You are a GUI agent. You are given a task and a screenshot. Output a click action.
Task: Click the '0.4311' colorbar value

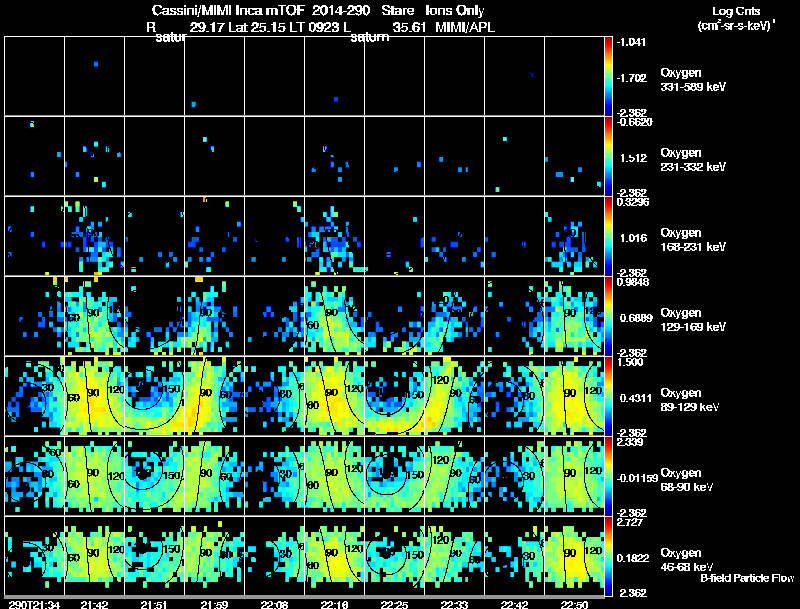636,398
